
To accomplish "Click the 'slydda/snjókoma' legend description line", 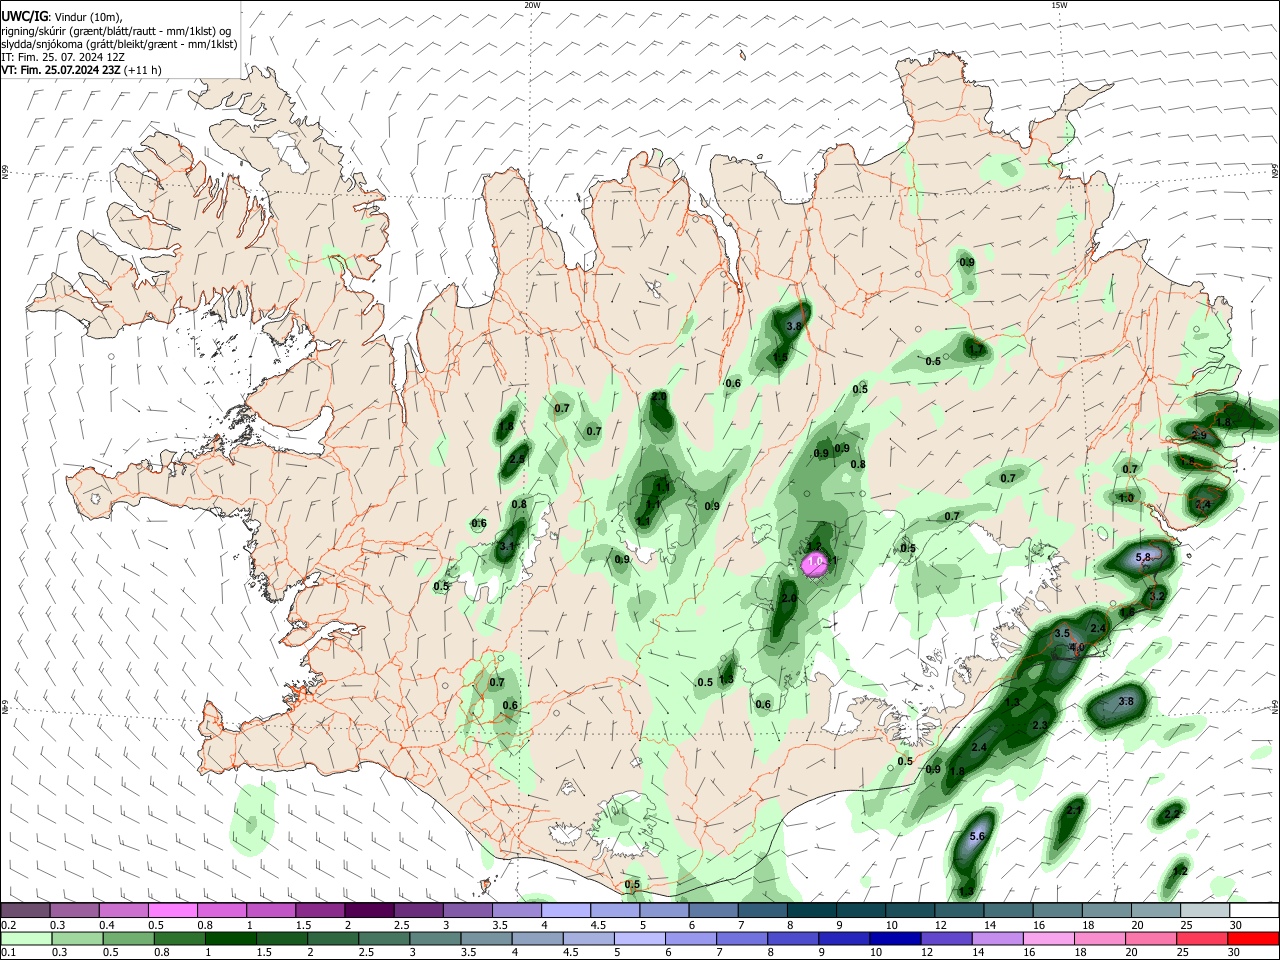I will pyautogui.click(x=119, y=44).
